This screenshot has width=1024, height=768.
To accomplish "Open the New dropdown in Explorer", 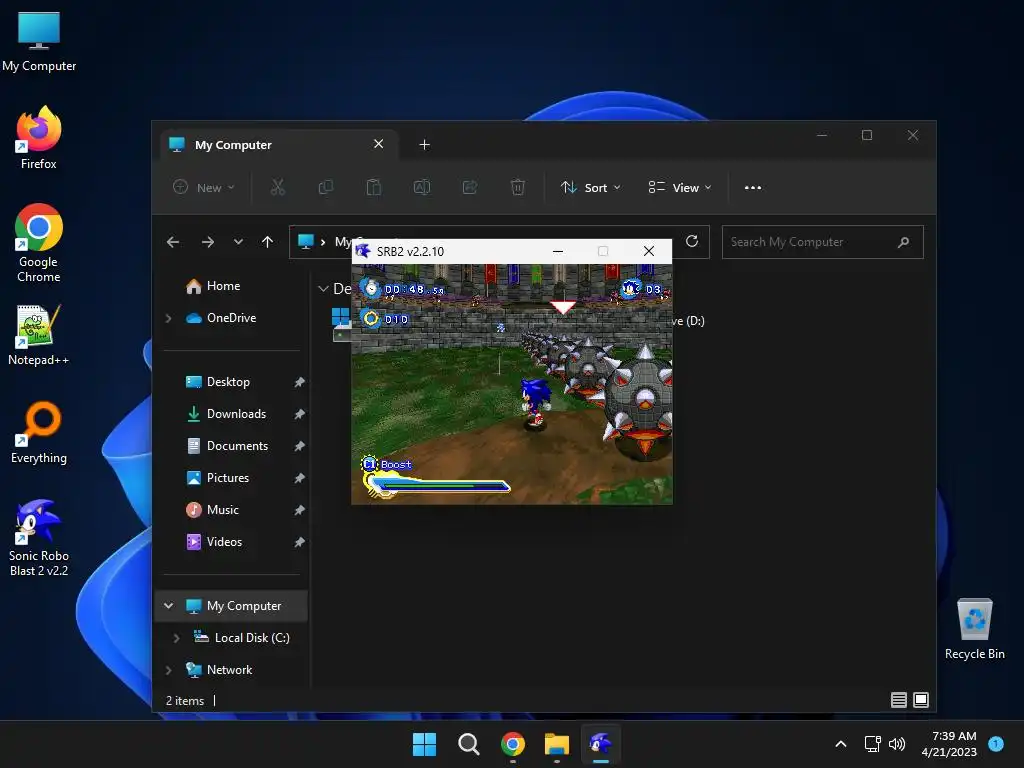I will coord(204,187).
